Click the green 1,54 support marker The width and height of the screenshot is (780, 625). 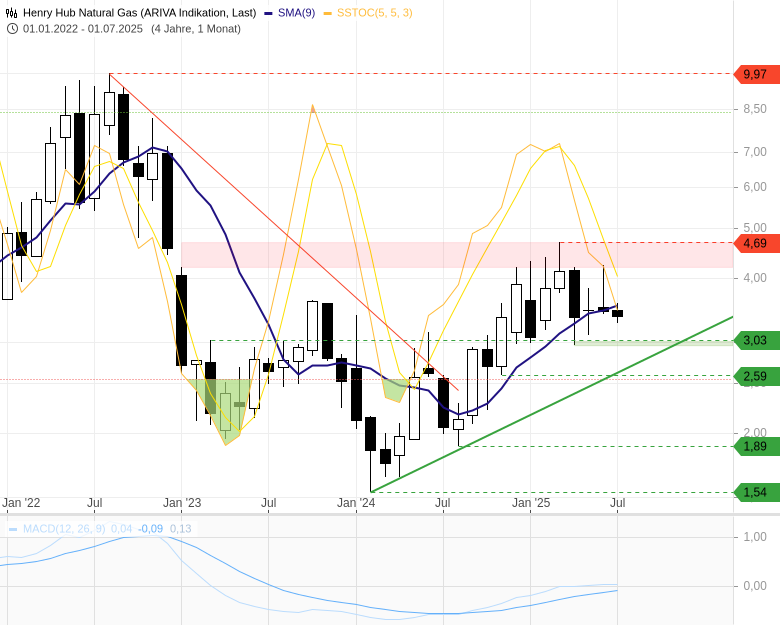757,493
